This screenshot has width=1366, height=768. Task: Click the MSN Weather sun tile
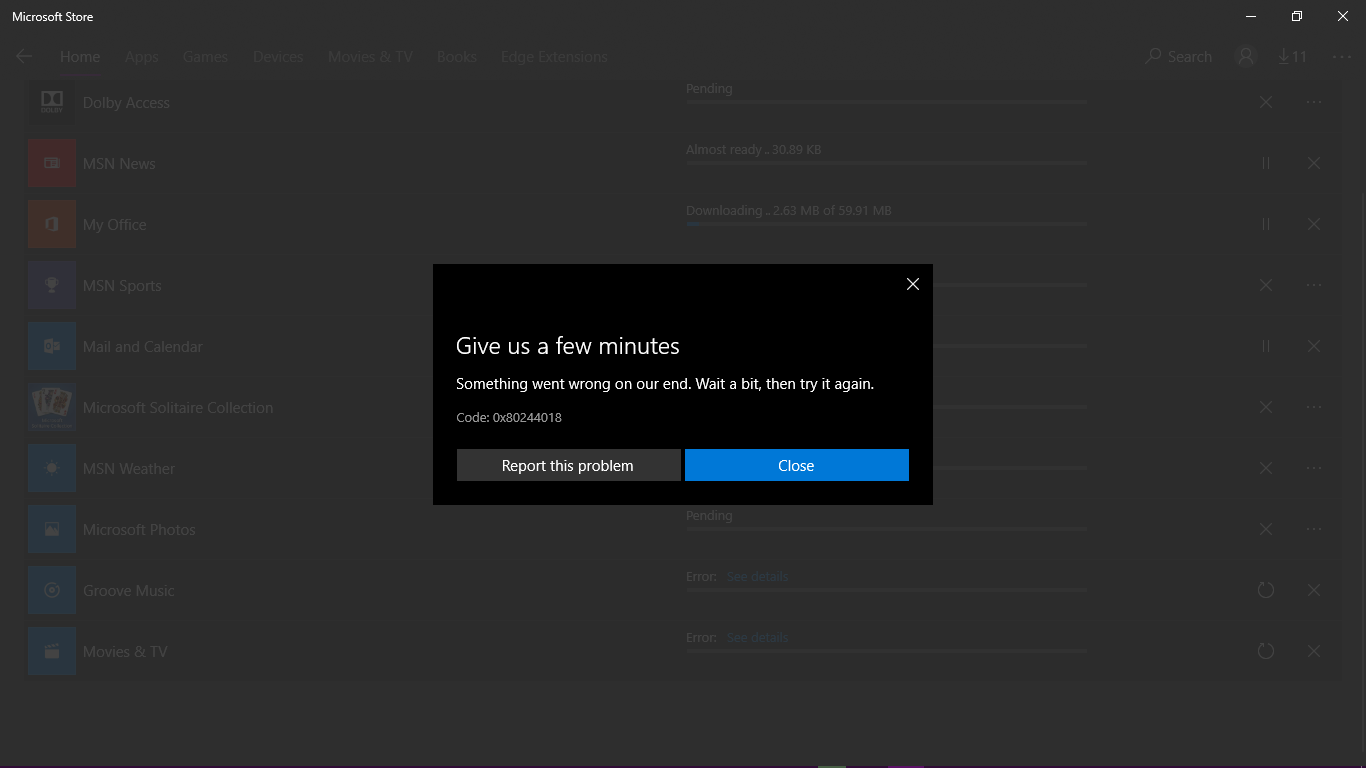52,468
